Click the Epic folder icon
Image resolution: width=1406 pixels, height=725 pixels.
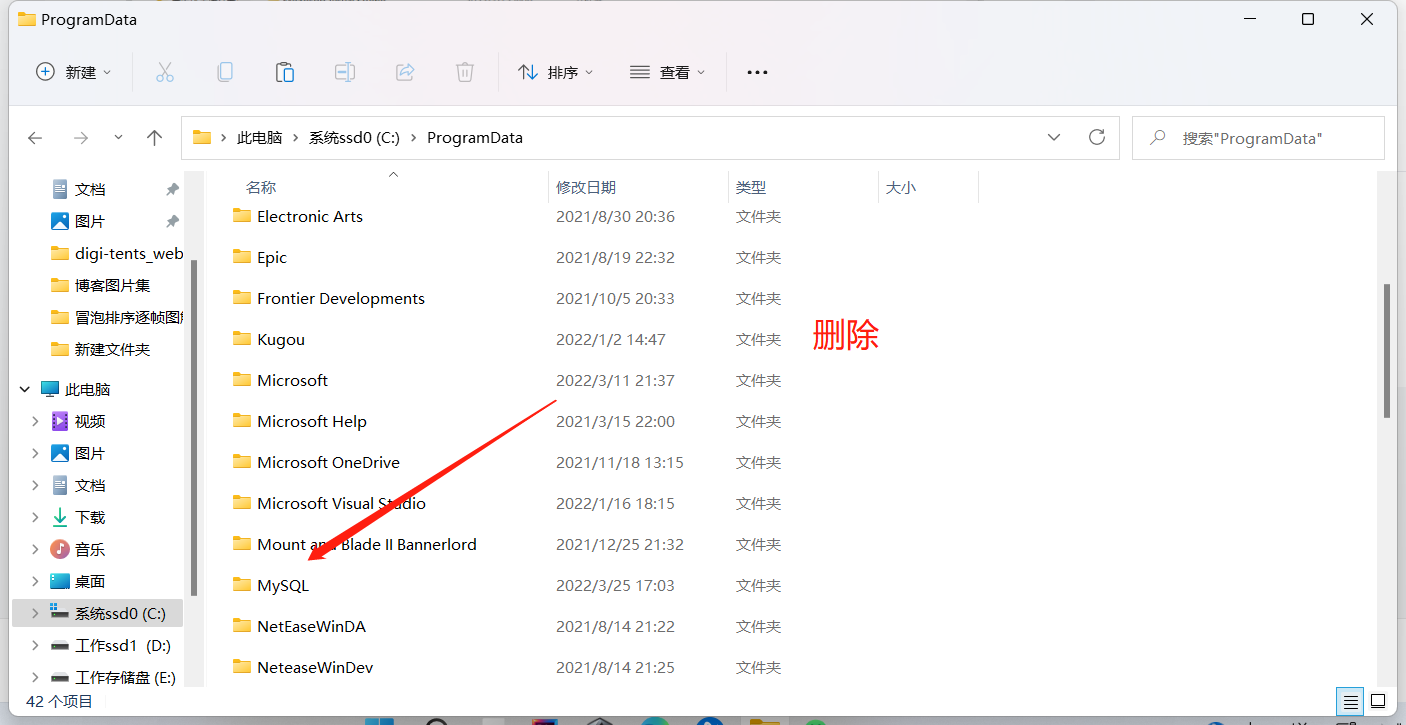tap(242, 257)
